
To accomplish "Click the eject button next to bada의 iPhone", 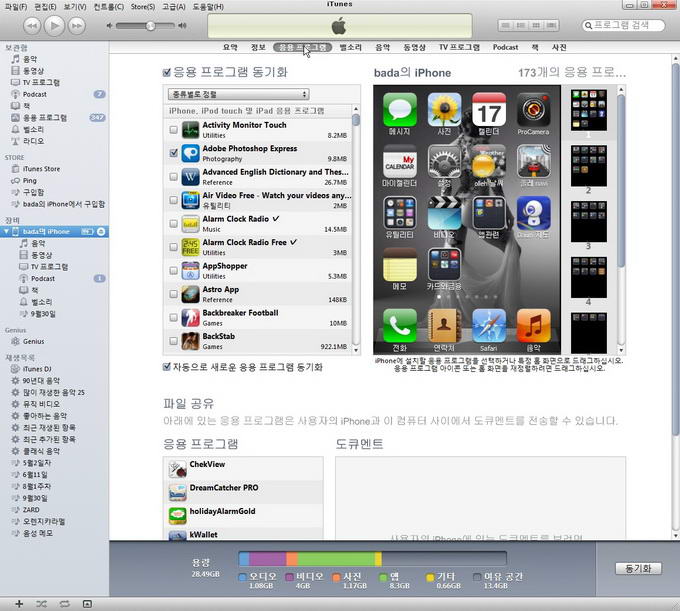I will coord(101,232).
